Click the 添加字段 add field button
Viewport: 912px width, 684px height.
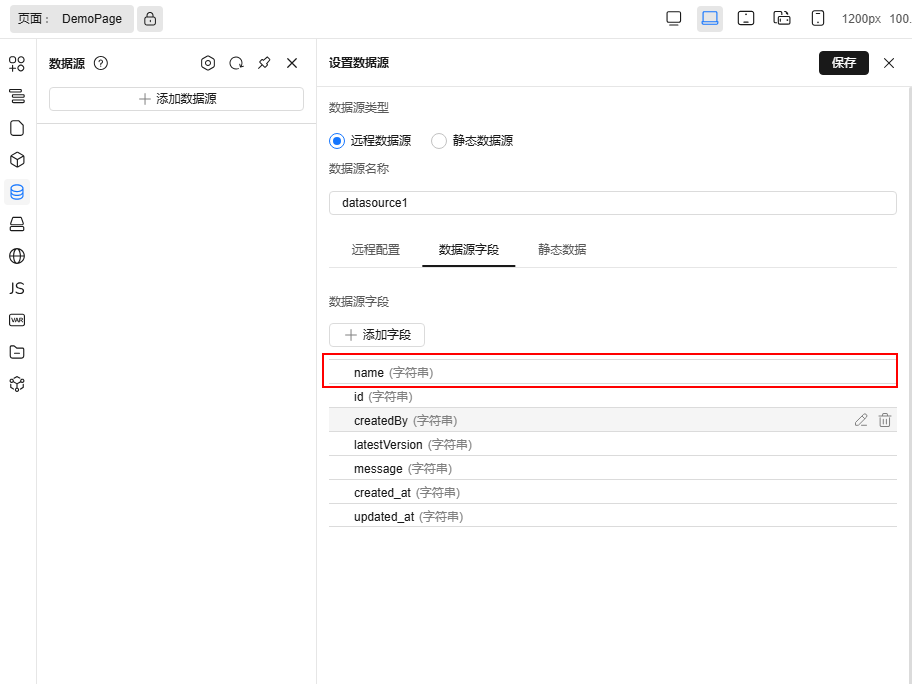point(377,335)
